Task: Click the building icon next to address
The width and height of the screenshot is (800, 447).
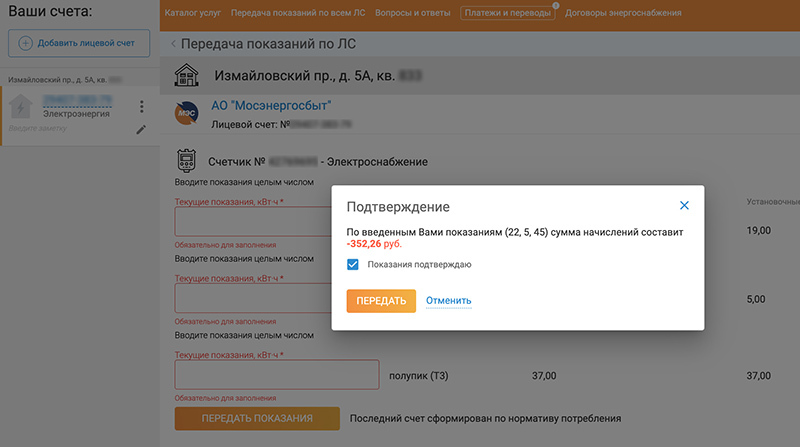Action: coord(186,75)
